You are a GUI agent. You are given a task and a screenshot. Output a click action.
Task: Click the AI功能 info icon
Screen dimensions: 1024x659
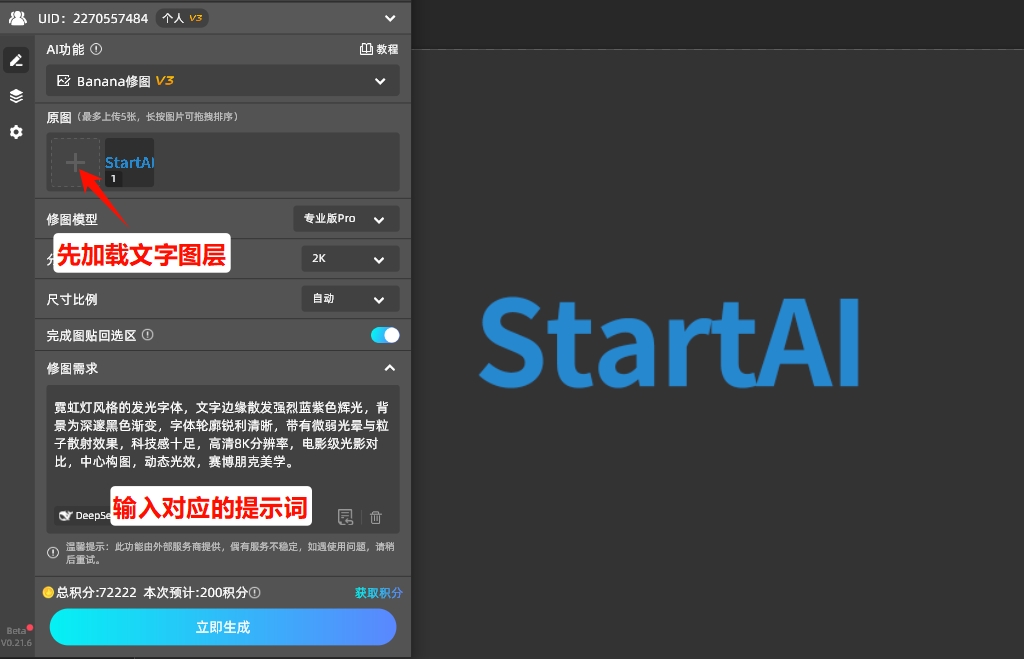point(94,48)
